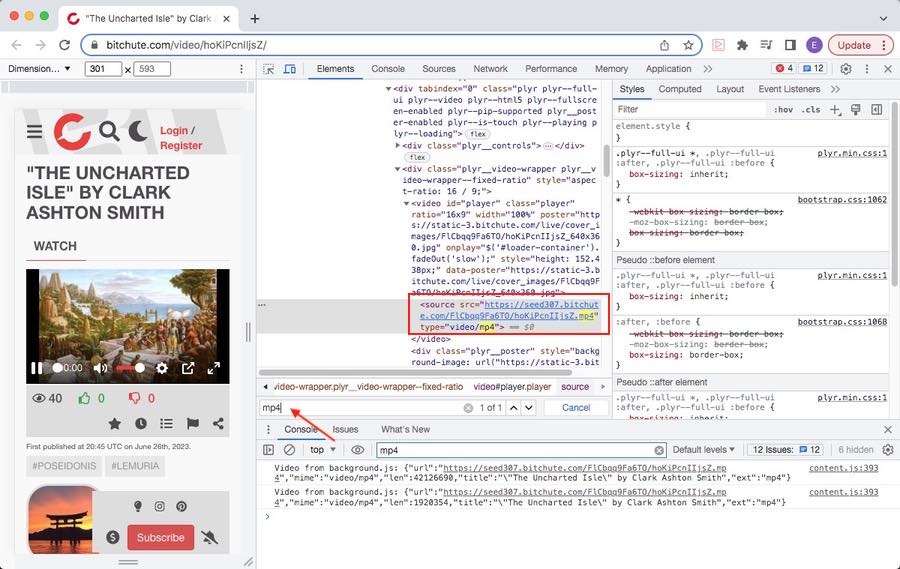Add new style rule plus icon
This screenshot has width=900, height=569.
tap(835, 110)
